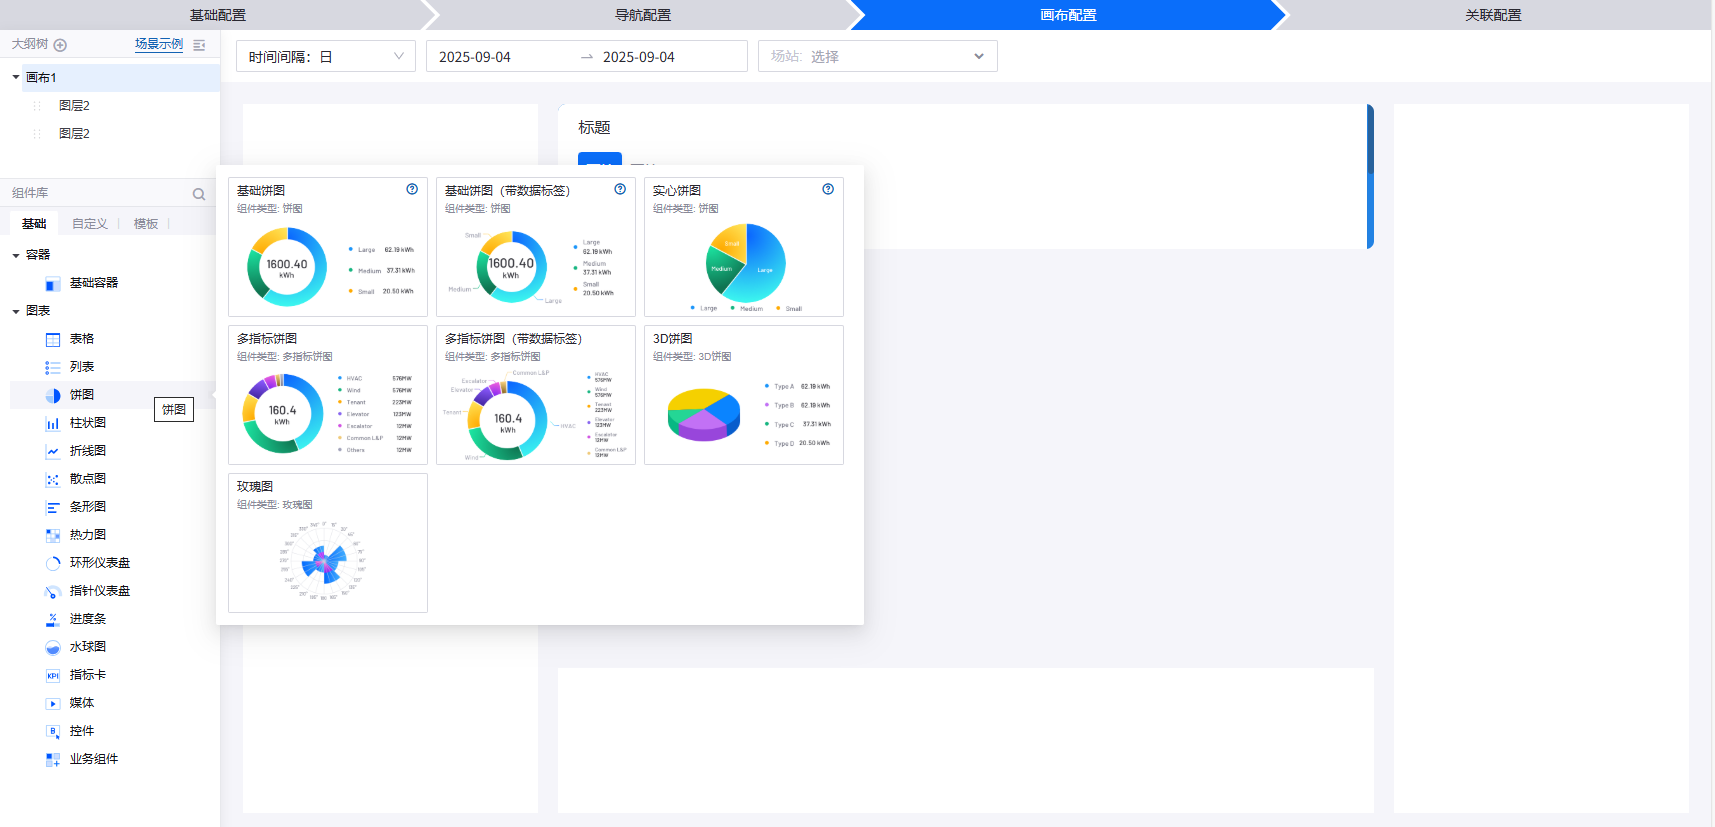Go to the 关联配置 step
Screen dimensions: 1715x827
pyautogui.click(x=1492, y=15)
